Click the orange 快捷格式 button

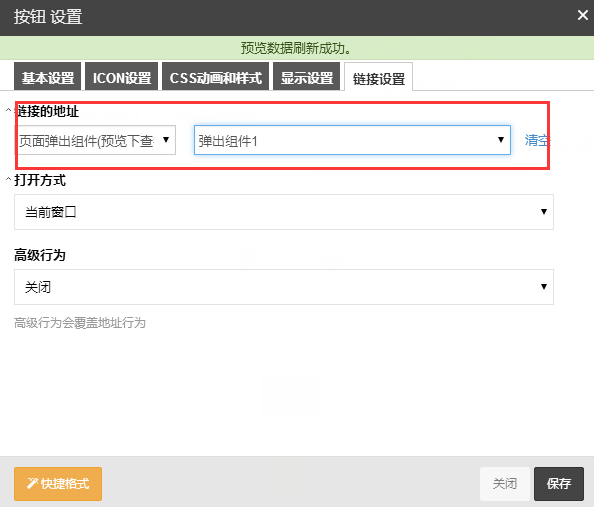(58, 484)
